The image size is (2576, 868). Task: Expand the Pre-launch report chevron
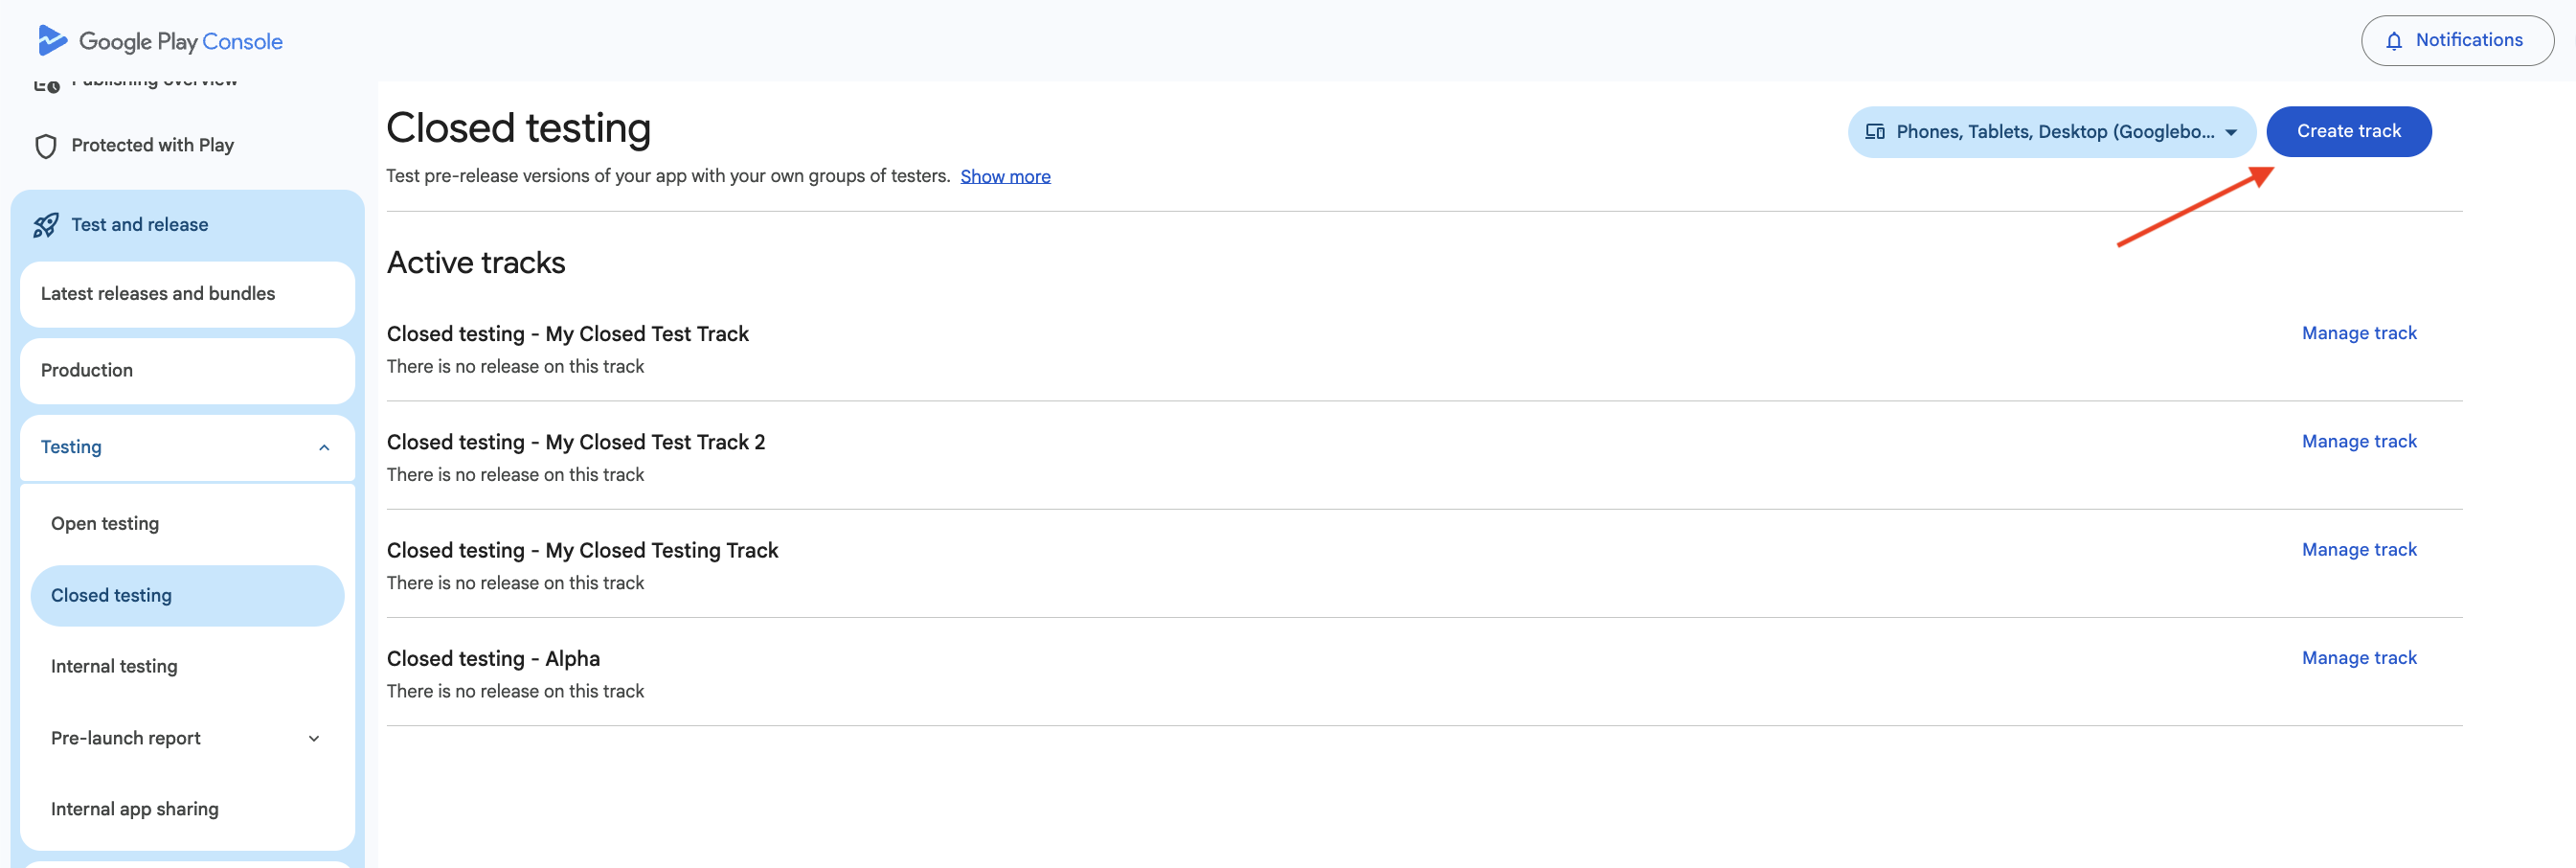point(314,739)
